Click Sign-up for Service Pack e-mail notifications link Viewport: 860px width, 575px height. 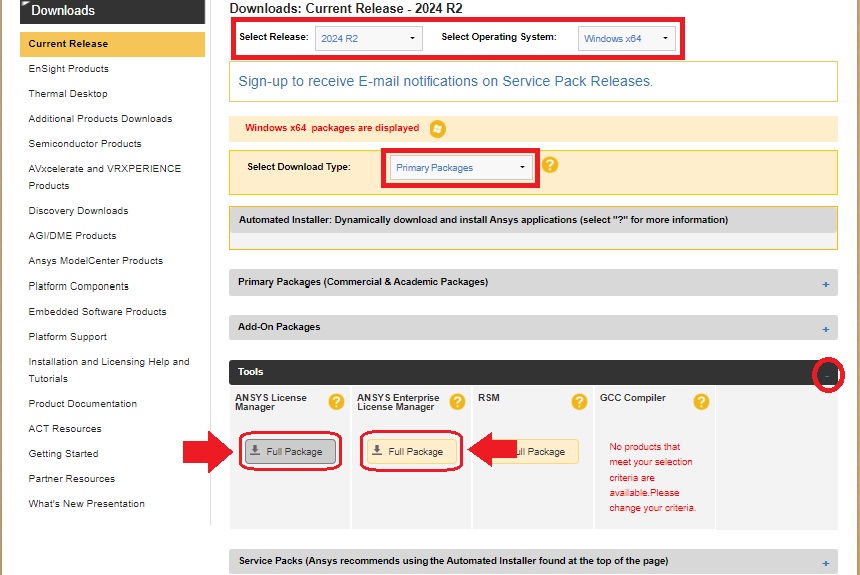point(445,81)
